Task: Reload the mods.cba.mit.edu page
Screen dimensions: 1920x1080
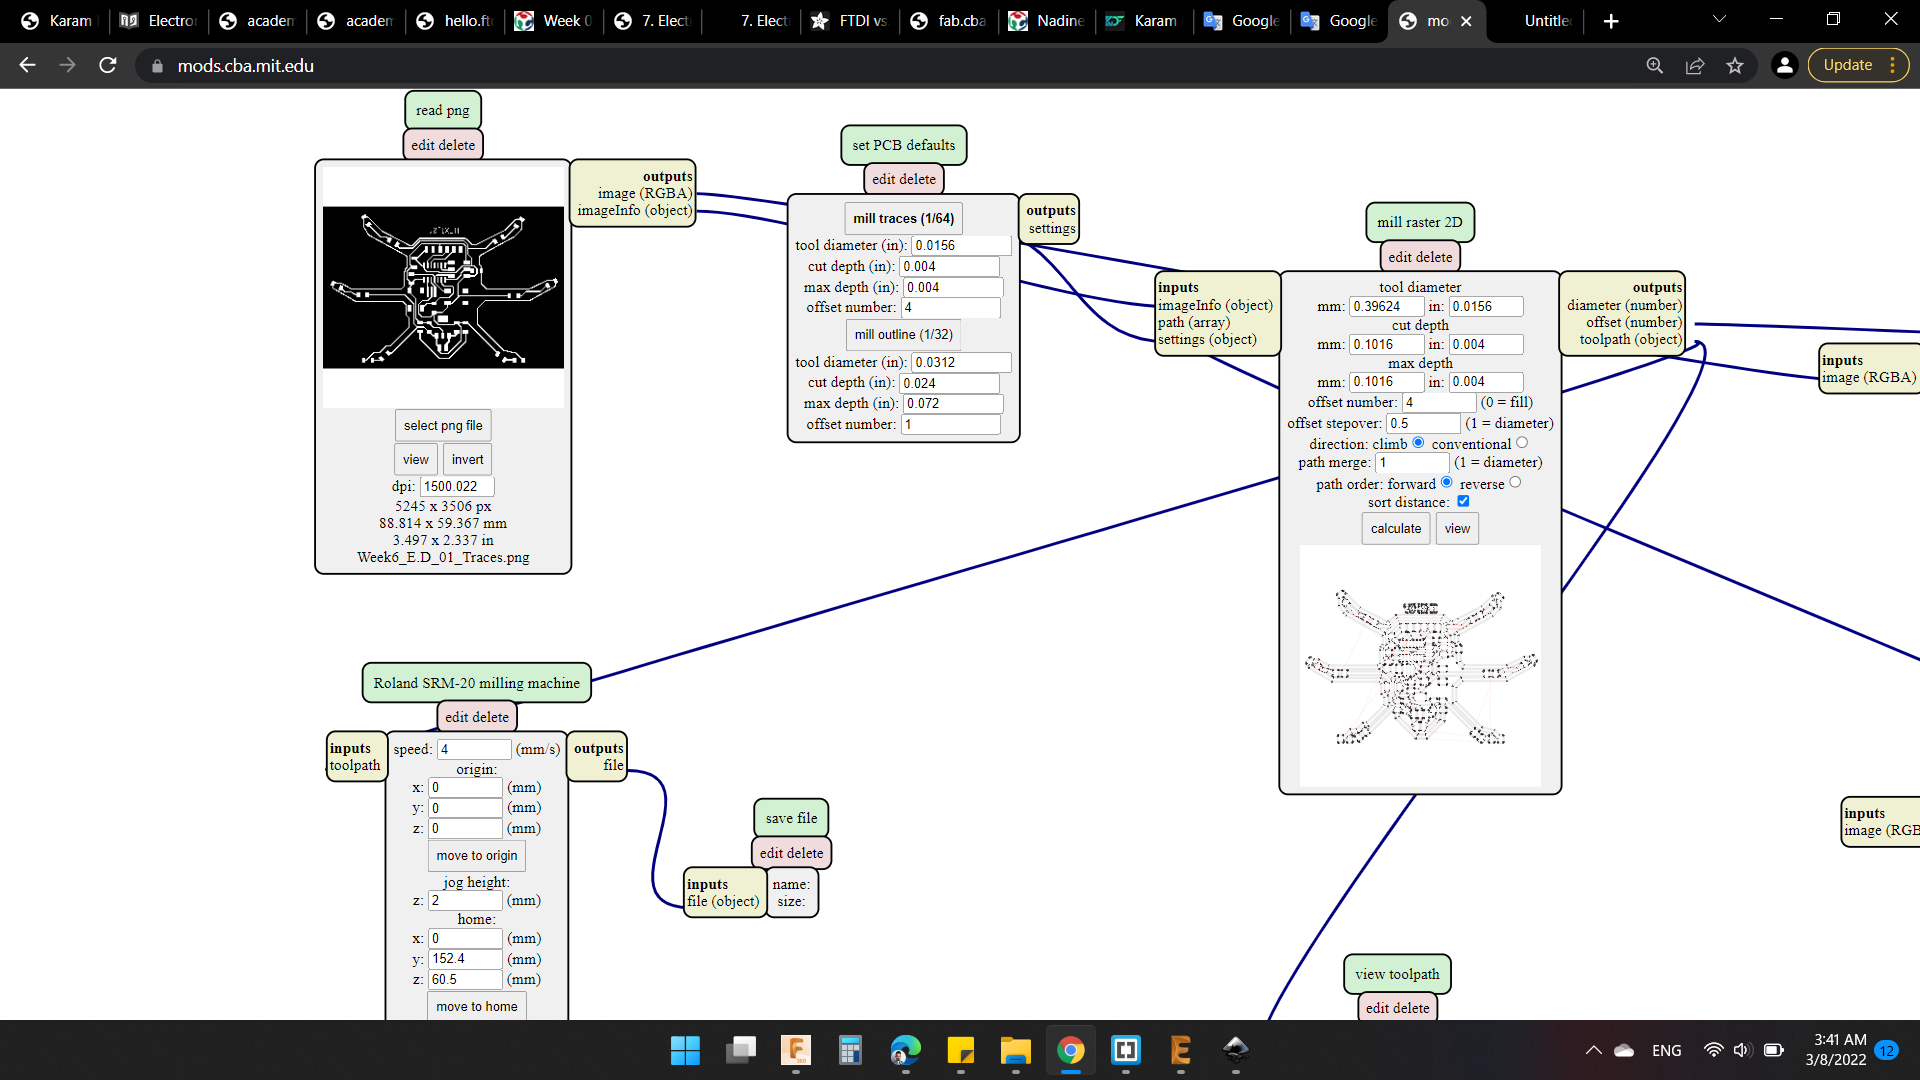Action: 108,65
